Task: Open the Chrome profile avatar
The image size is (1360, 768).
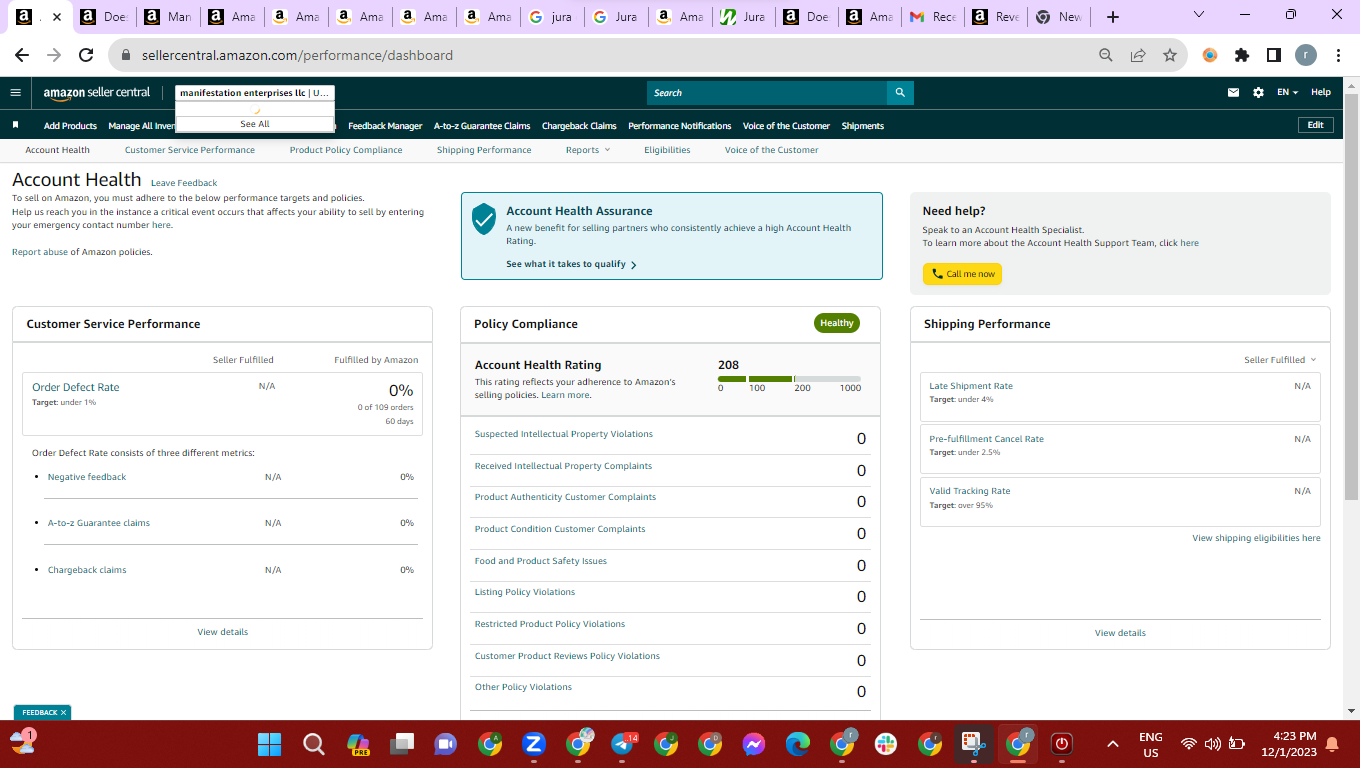Action: [x=1306, y=55]
